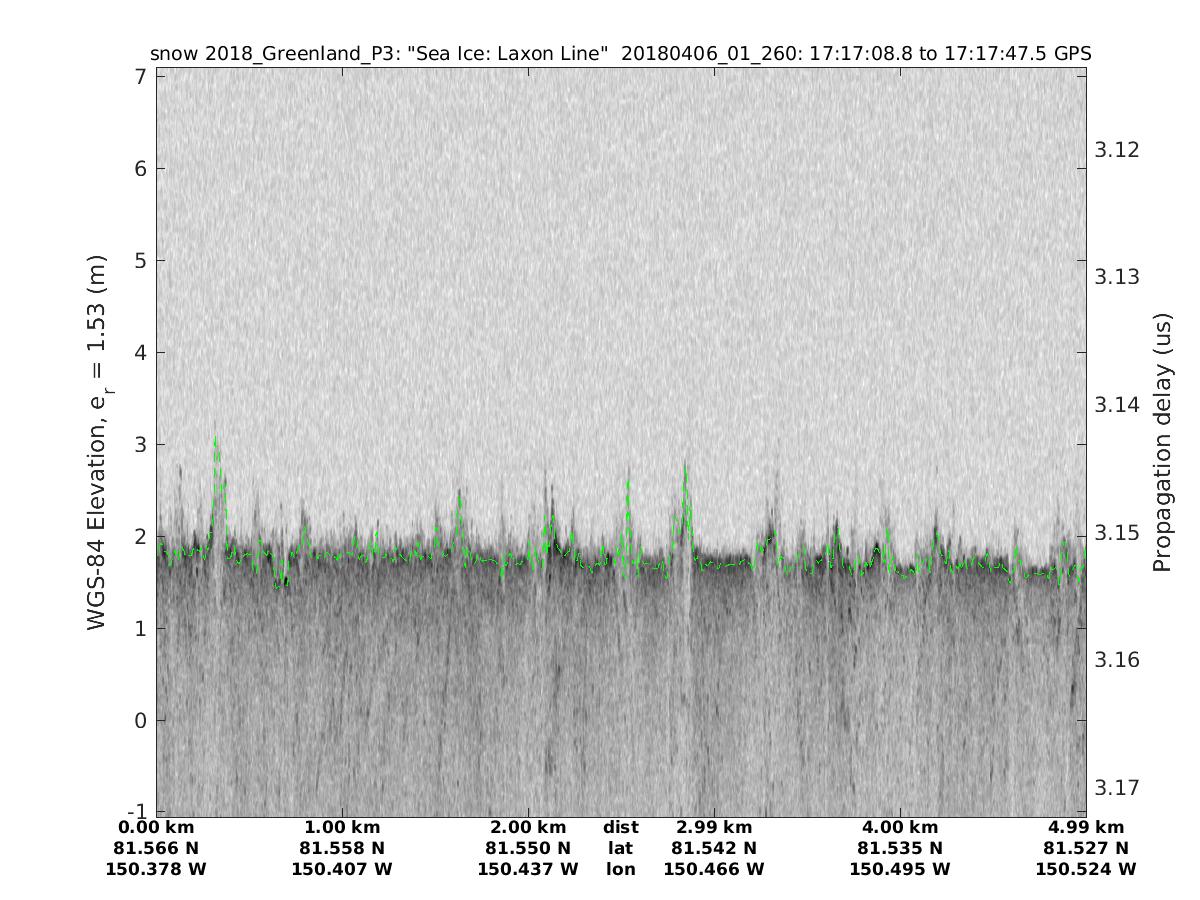Click the 'dist' row legend label

(x=620, y=828)
